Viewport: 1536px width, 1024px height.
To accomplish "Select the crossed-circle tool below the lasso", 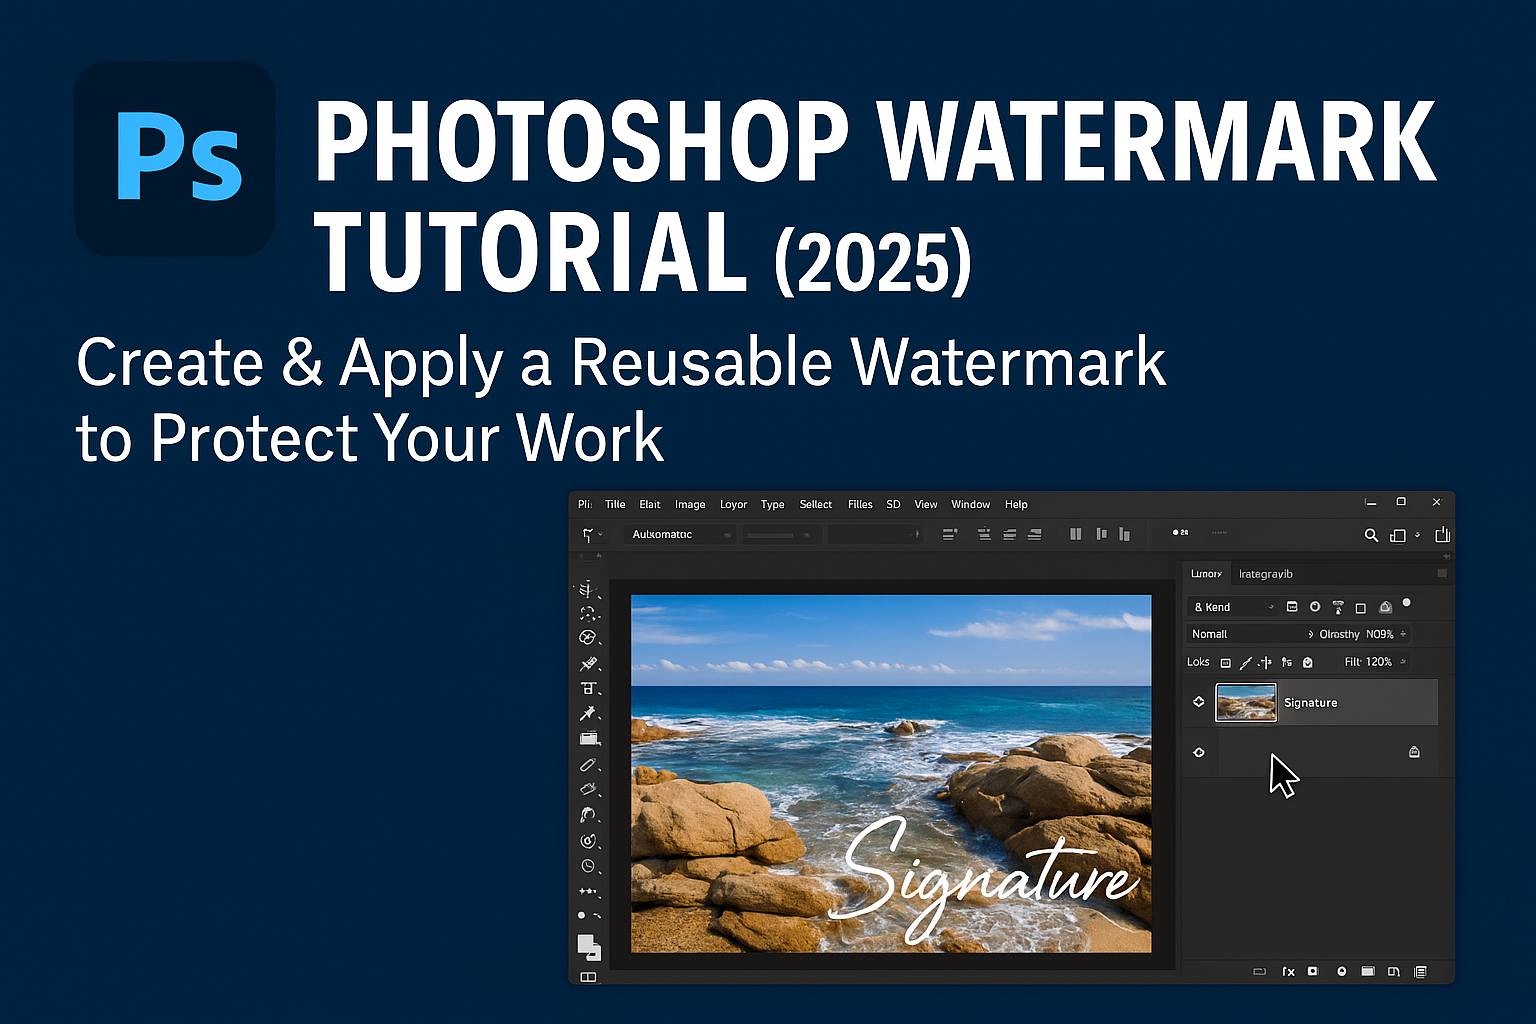I will pos(588,638).
